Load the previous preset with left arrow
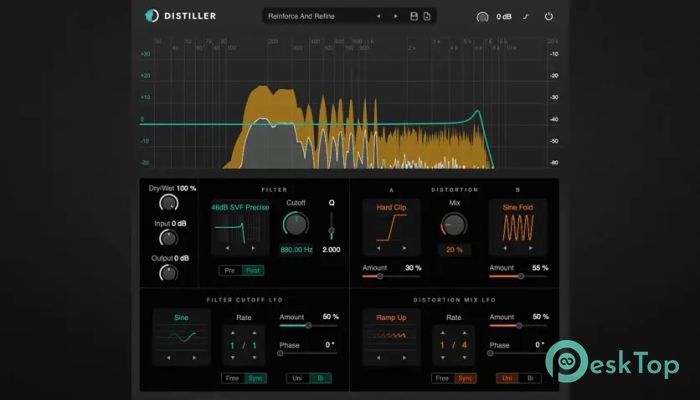Screen dimensions: 700x400 click(378, 16)
